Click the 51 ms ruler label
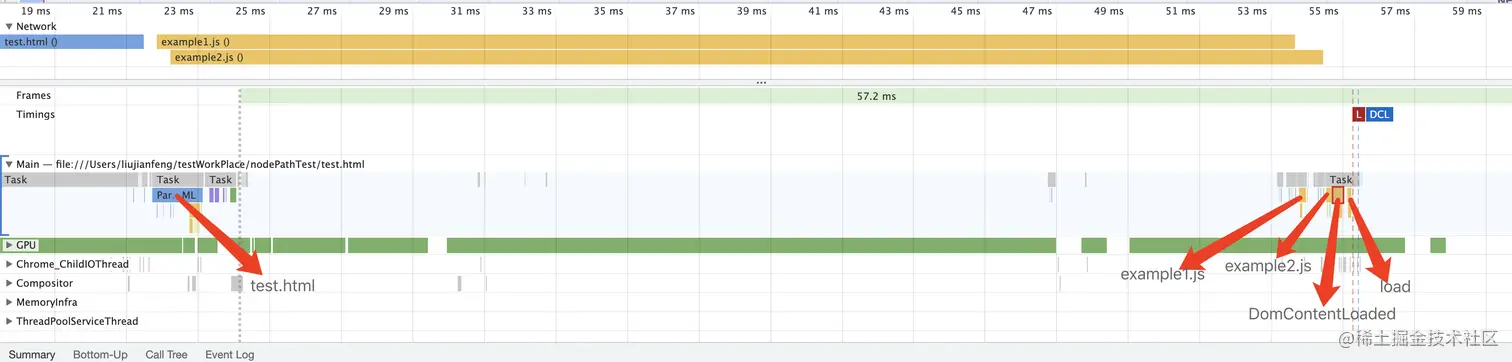Screen dimensions: 1512x362 click(x=1180, y=11)
